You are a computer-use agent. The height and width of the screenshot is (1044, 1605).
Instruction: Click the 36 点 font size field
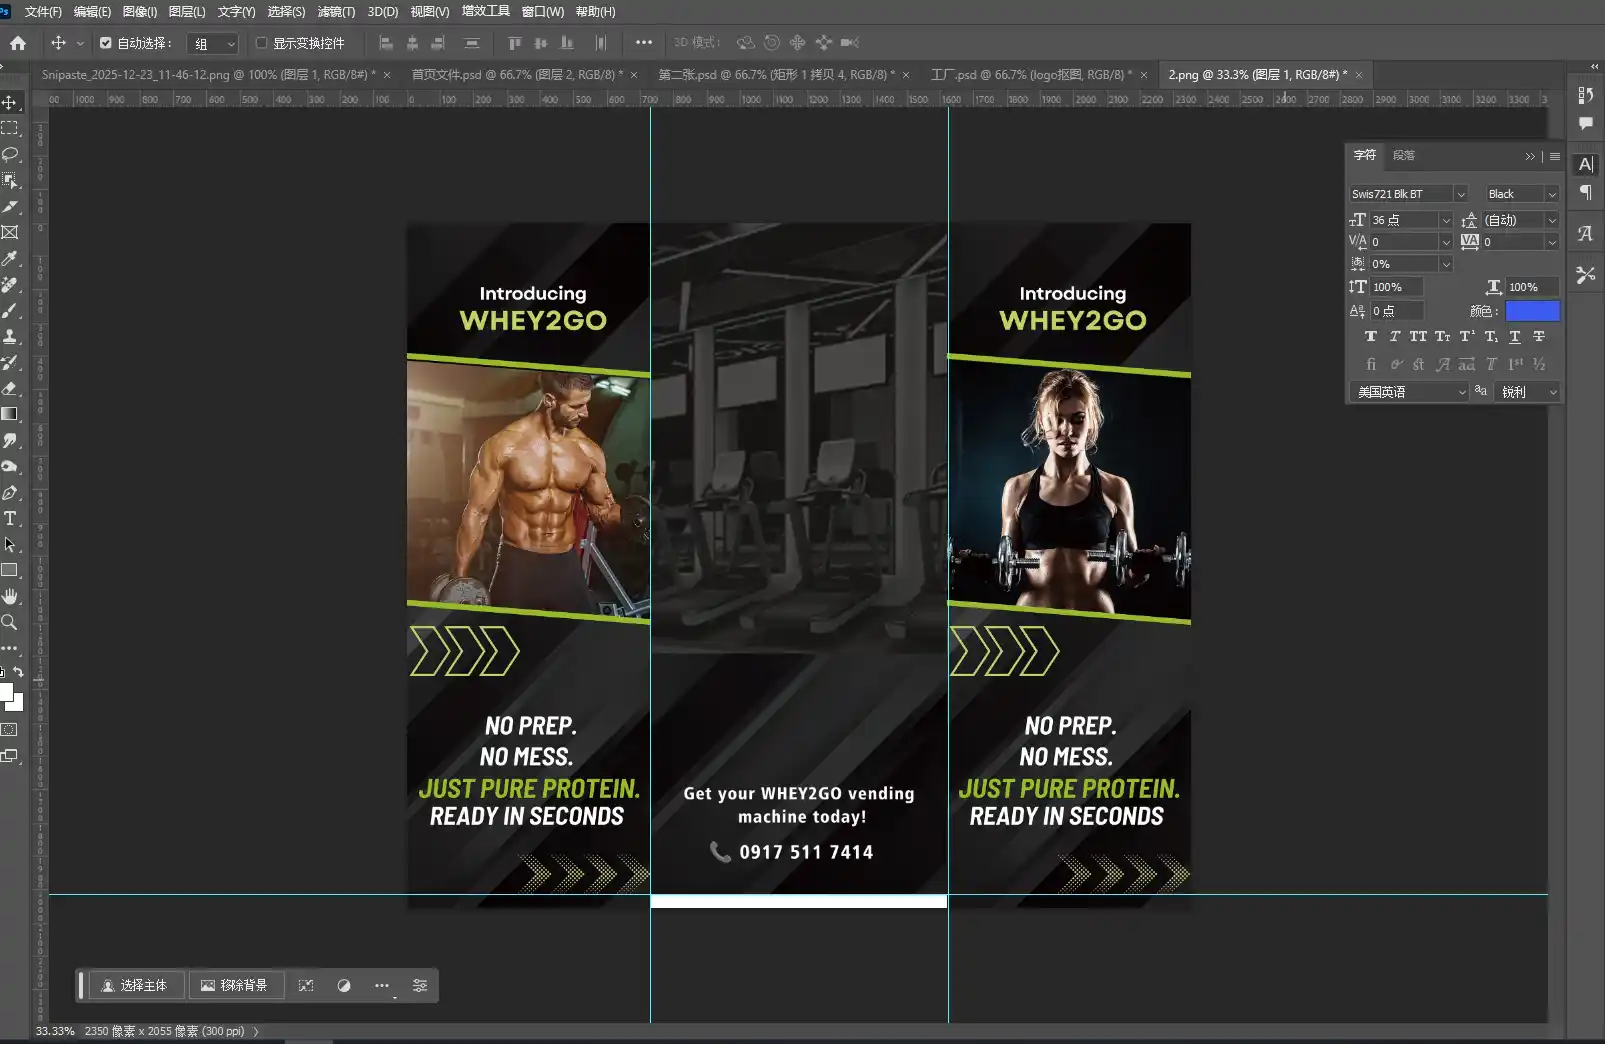(x=1398, y=219)
